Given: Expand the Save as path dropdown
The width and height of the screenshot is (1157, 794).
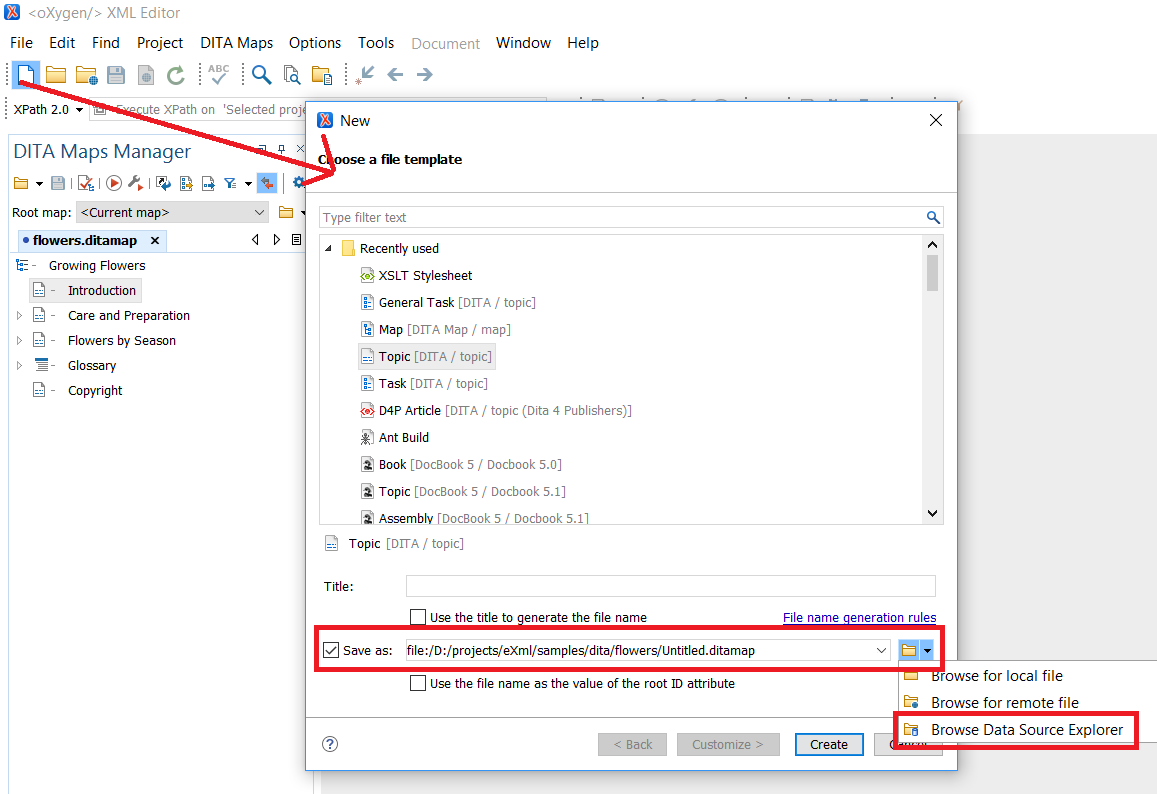Looking at the screenshot, I should click(x=881, y=650).
